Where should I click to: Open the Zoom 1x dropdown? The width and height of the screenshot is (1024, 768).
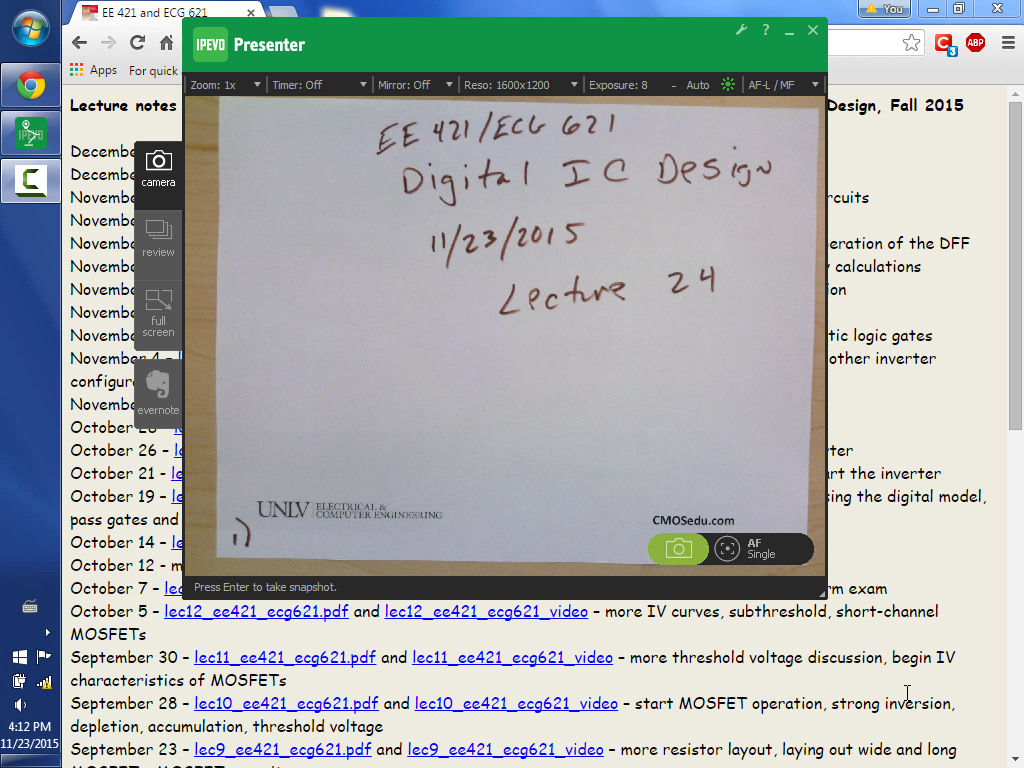point(225,85)
